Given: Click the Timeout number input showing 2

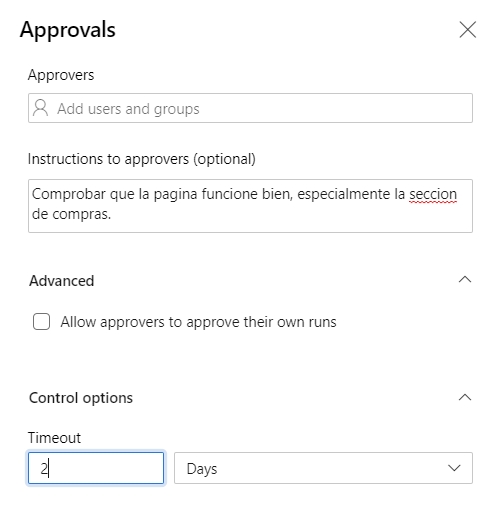Looking at the screenshot, I should 96,468.
